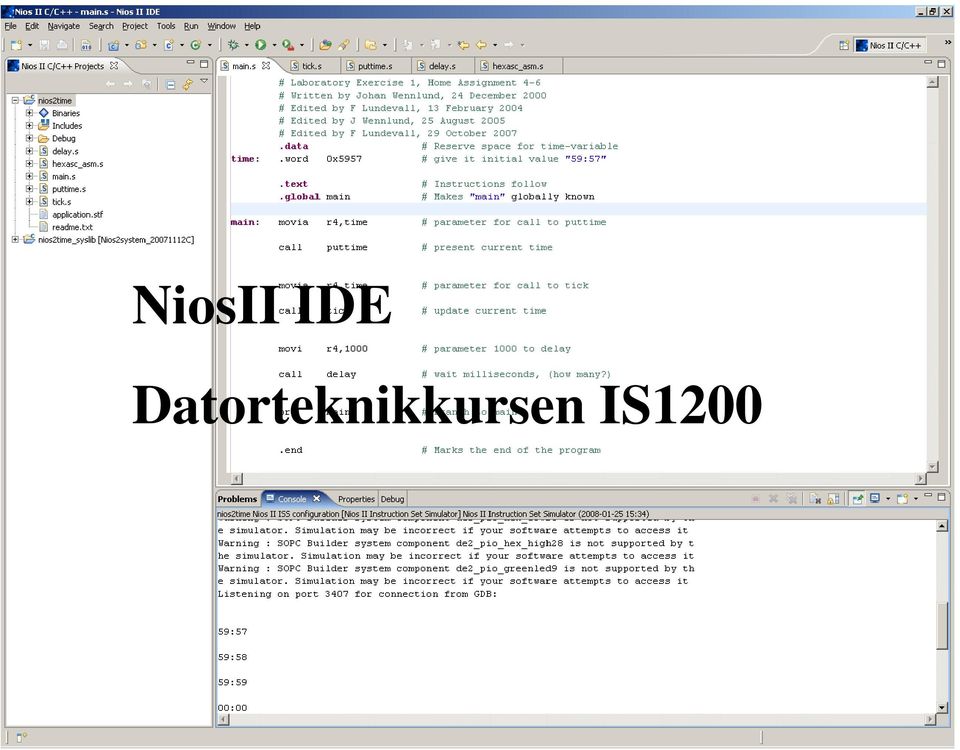Select readme.txt in the project tree
960x750 pixels.
click(72, 227)
